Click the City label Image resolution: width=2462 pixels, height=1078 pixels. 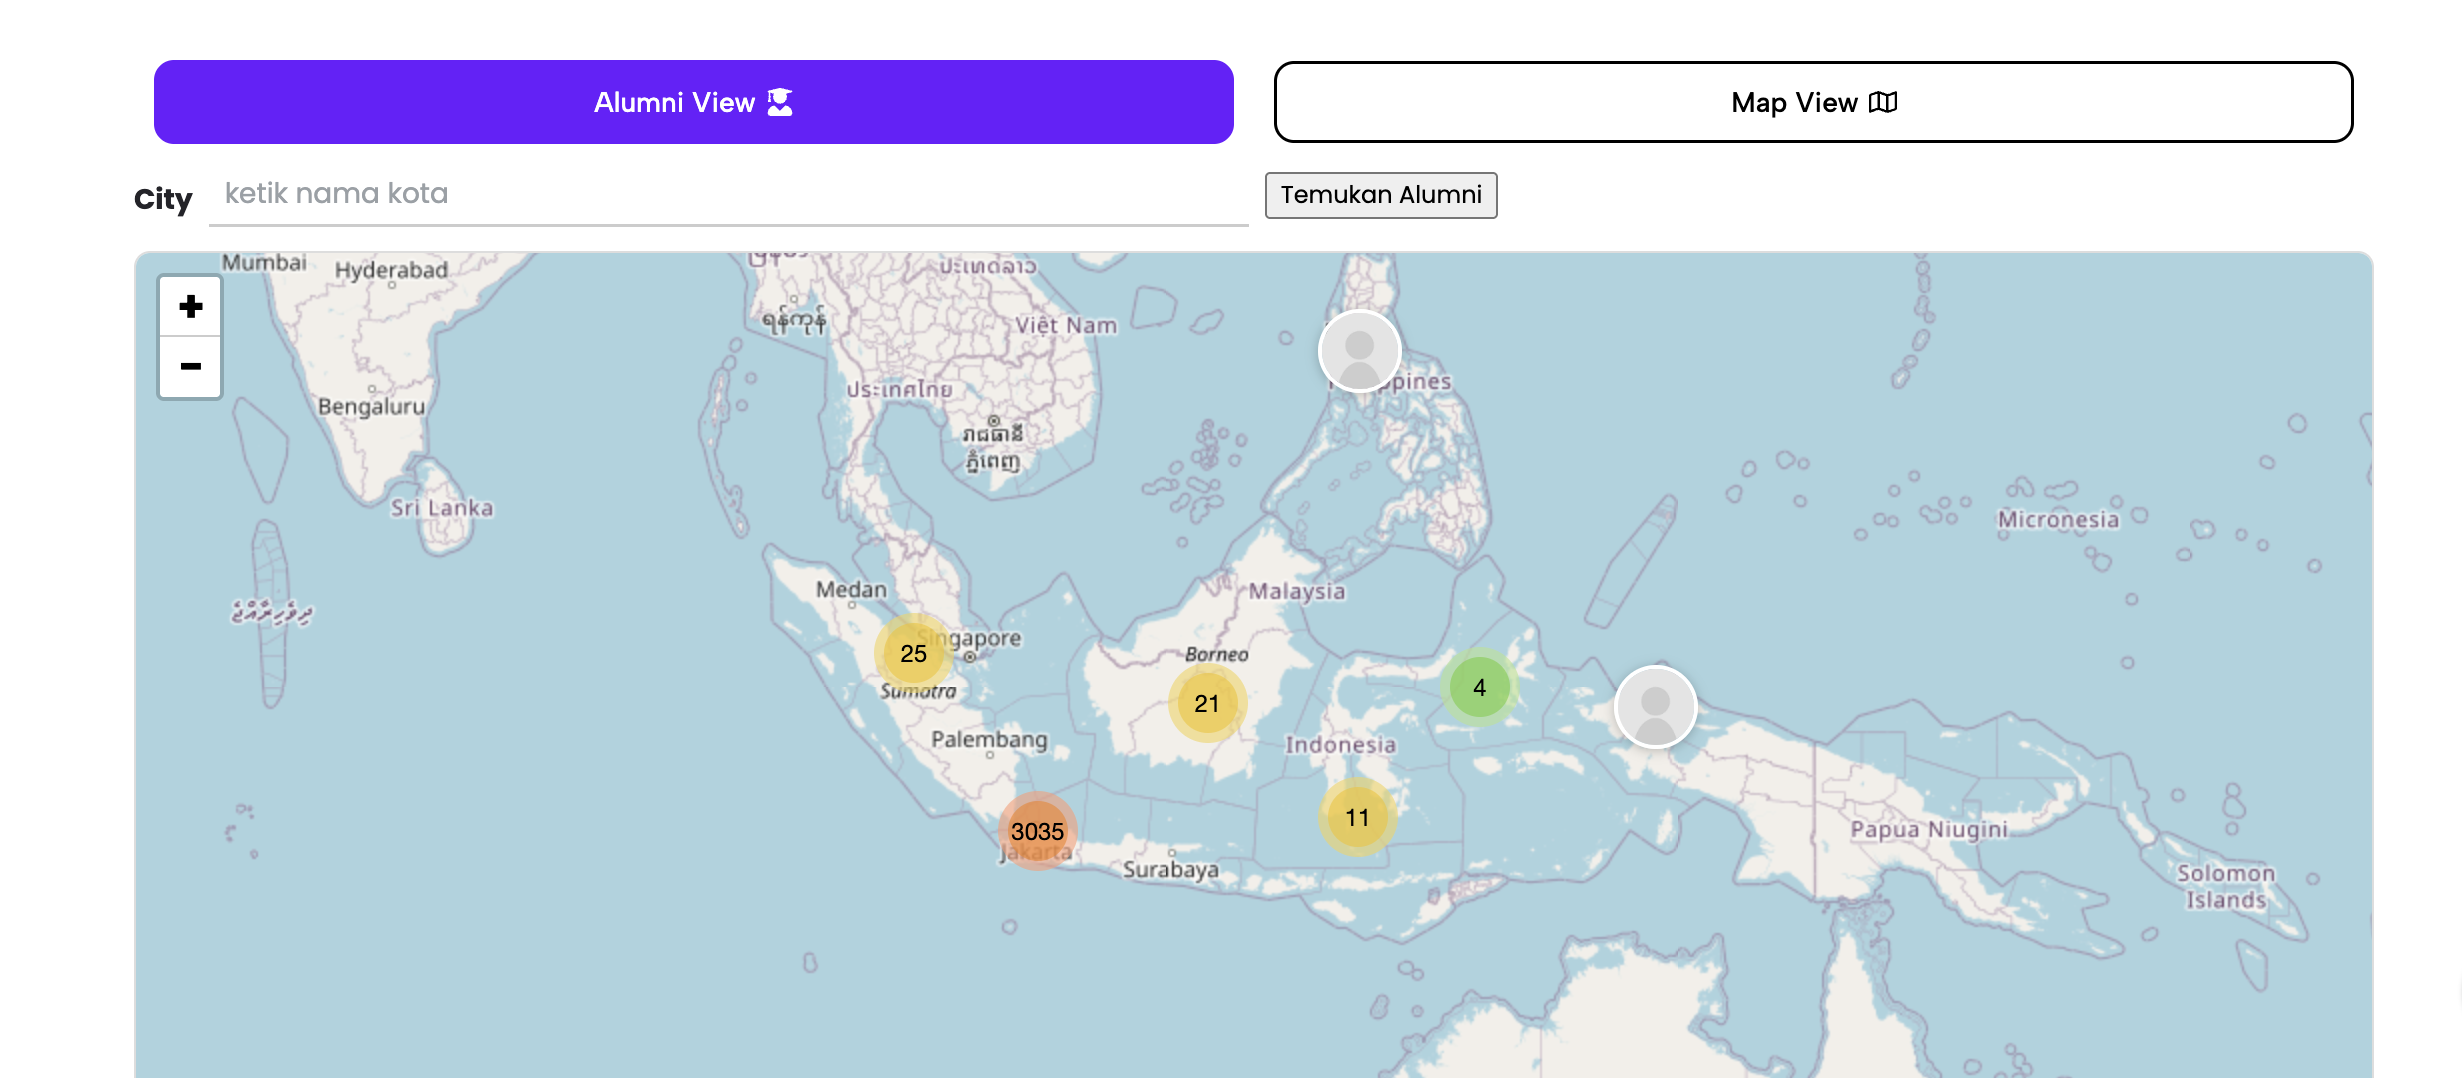point(163,199)
